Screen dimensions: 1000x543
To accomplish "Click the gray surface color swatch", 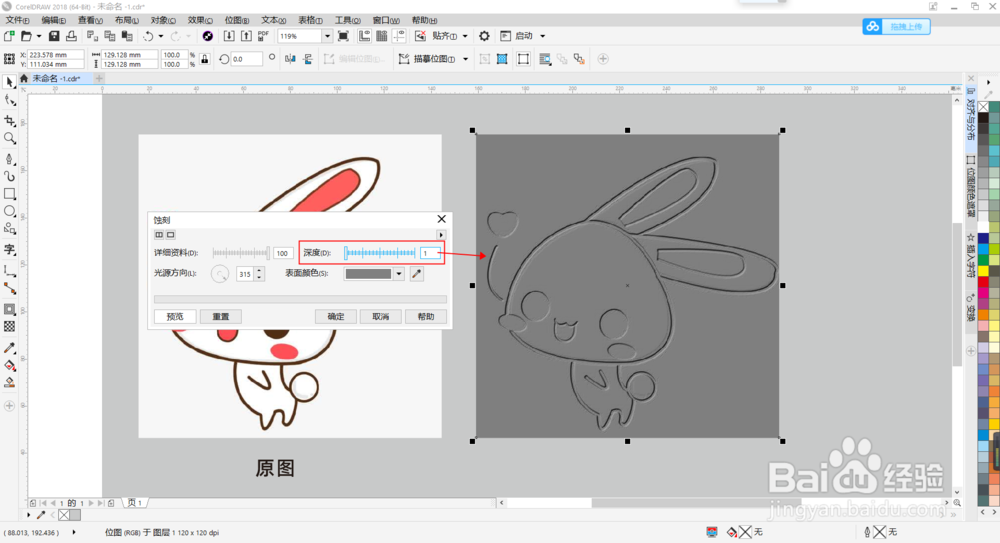I will pyautogui.click(x=368, y=274).
